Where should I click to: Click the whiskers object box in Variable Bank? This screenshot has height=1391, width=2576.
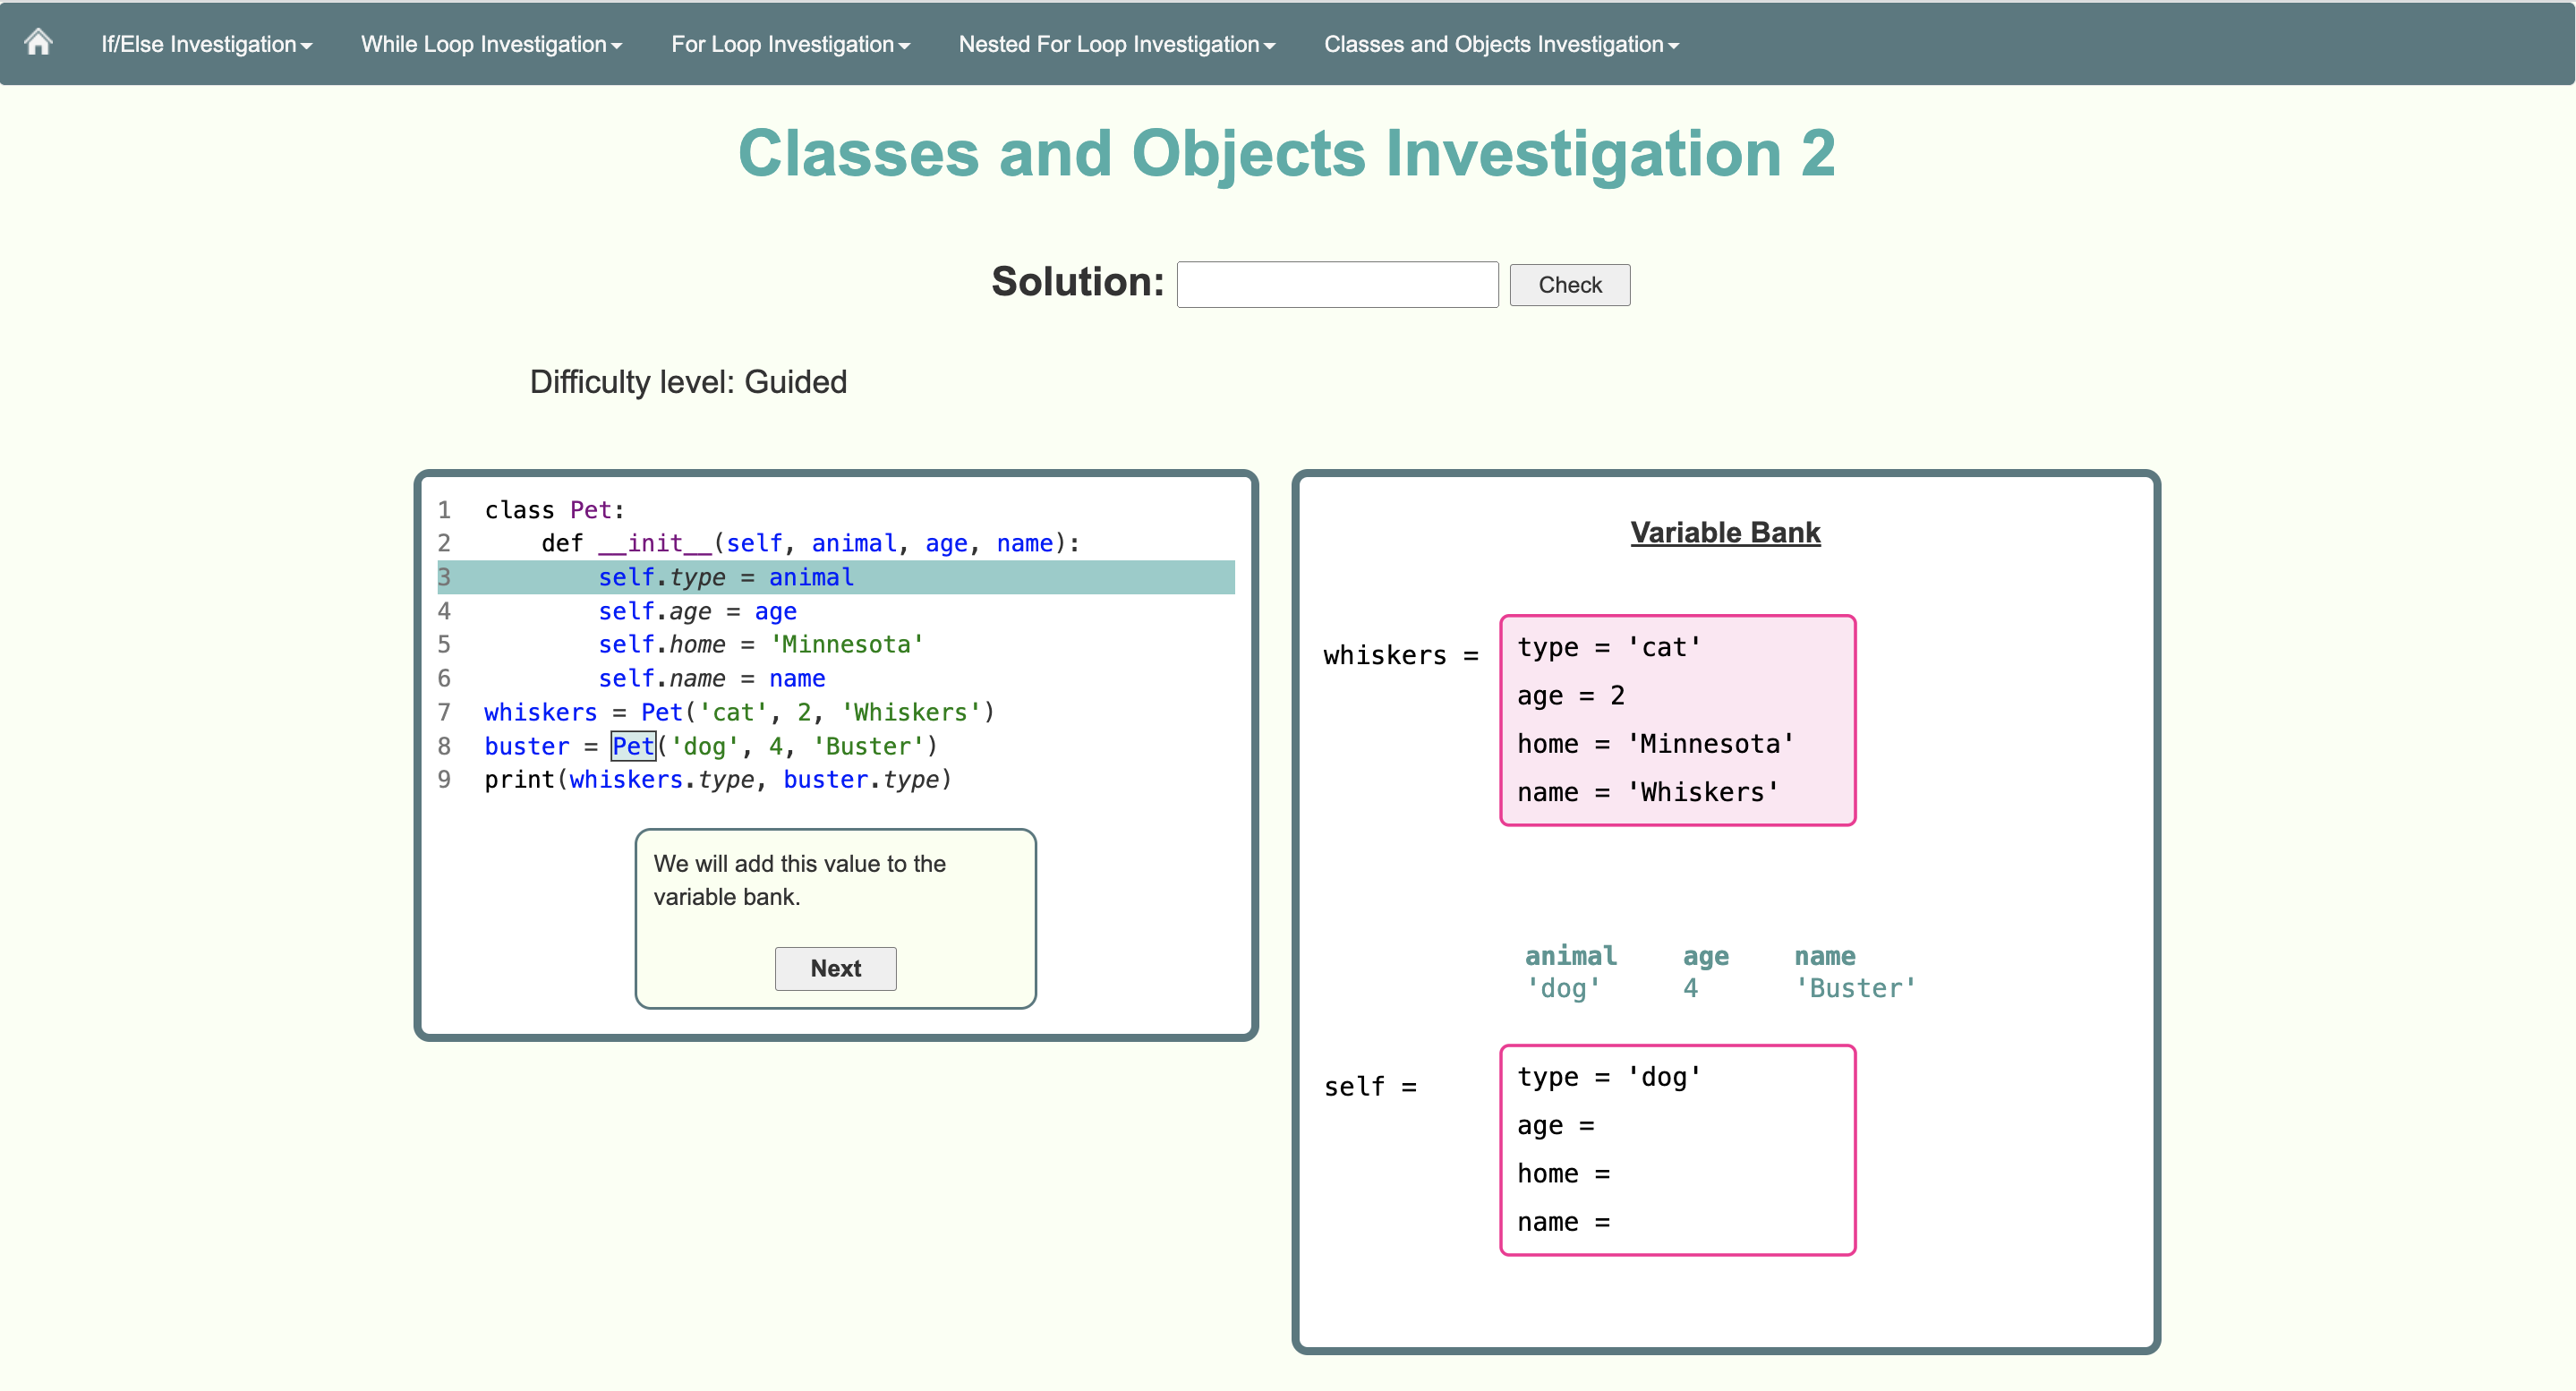[x=1676, y=719]
